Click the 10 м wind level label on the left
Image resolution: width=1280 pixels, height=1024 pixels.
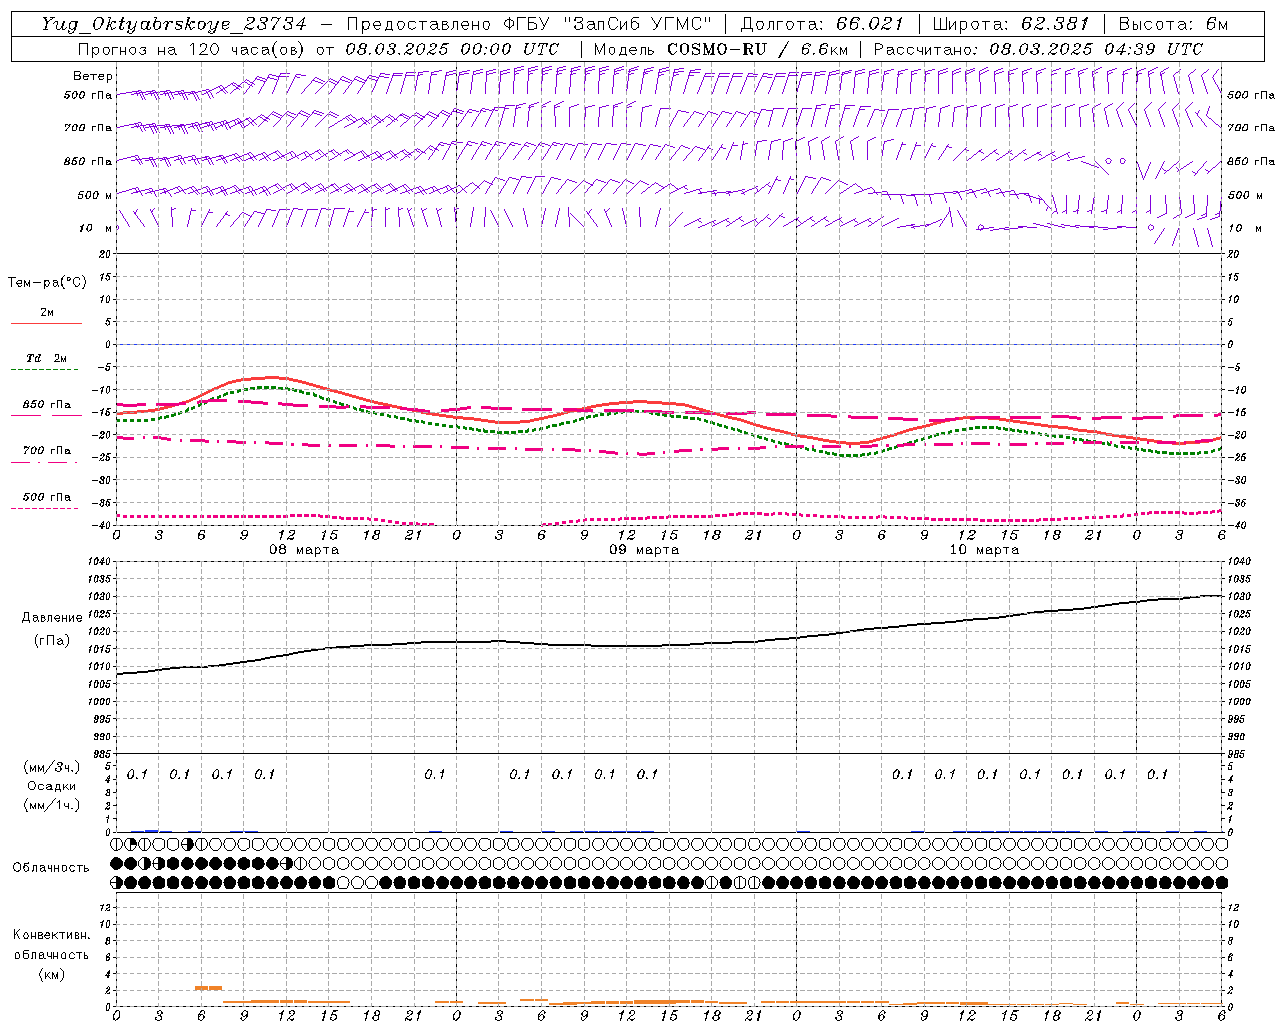point(96,228)
